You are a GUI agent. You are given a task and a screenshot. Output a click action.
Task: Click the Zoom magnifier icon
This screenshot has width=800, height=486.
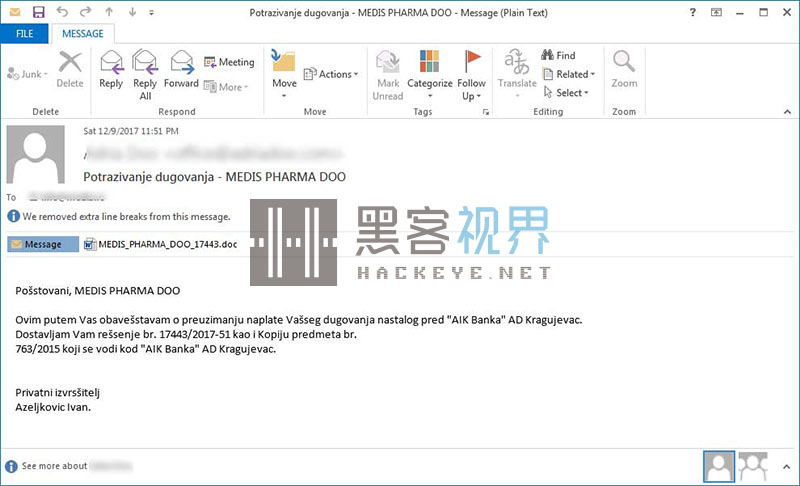pyautogui.click(x=624, y=61)
